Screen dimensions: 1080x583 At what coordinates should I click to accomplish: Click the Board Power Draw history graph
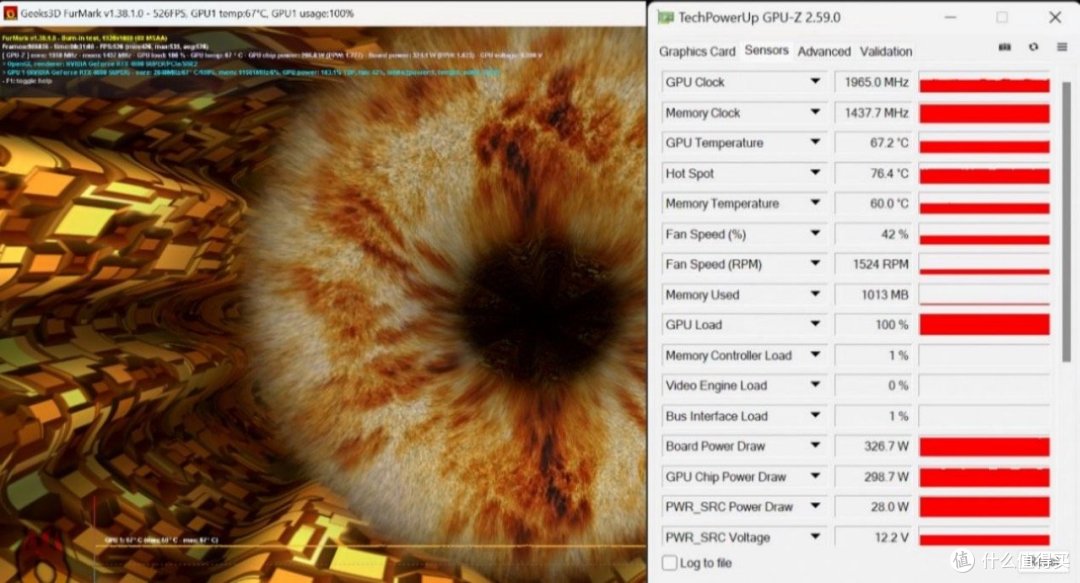(984, 446)
